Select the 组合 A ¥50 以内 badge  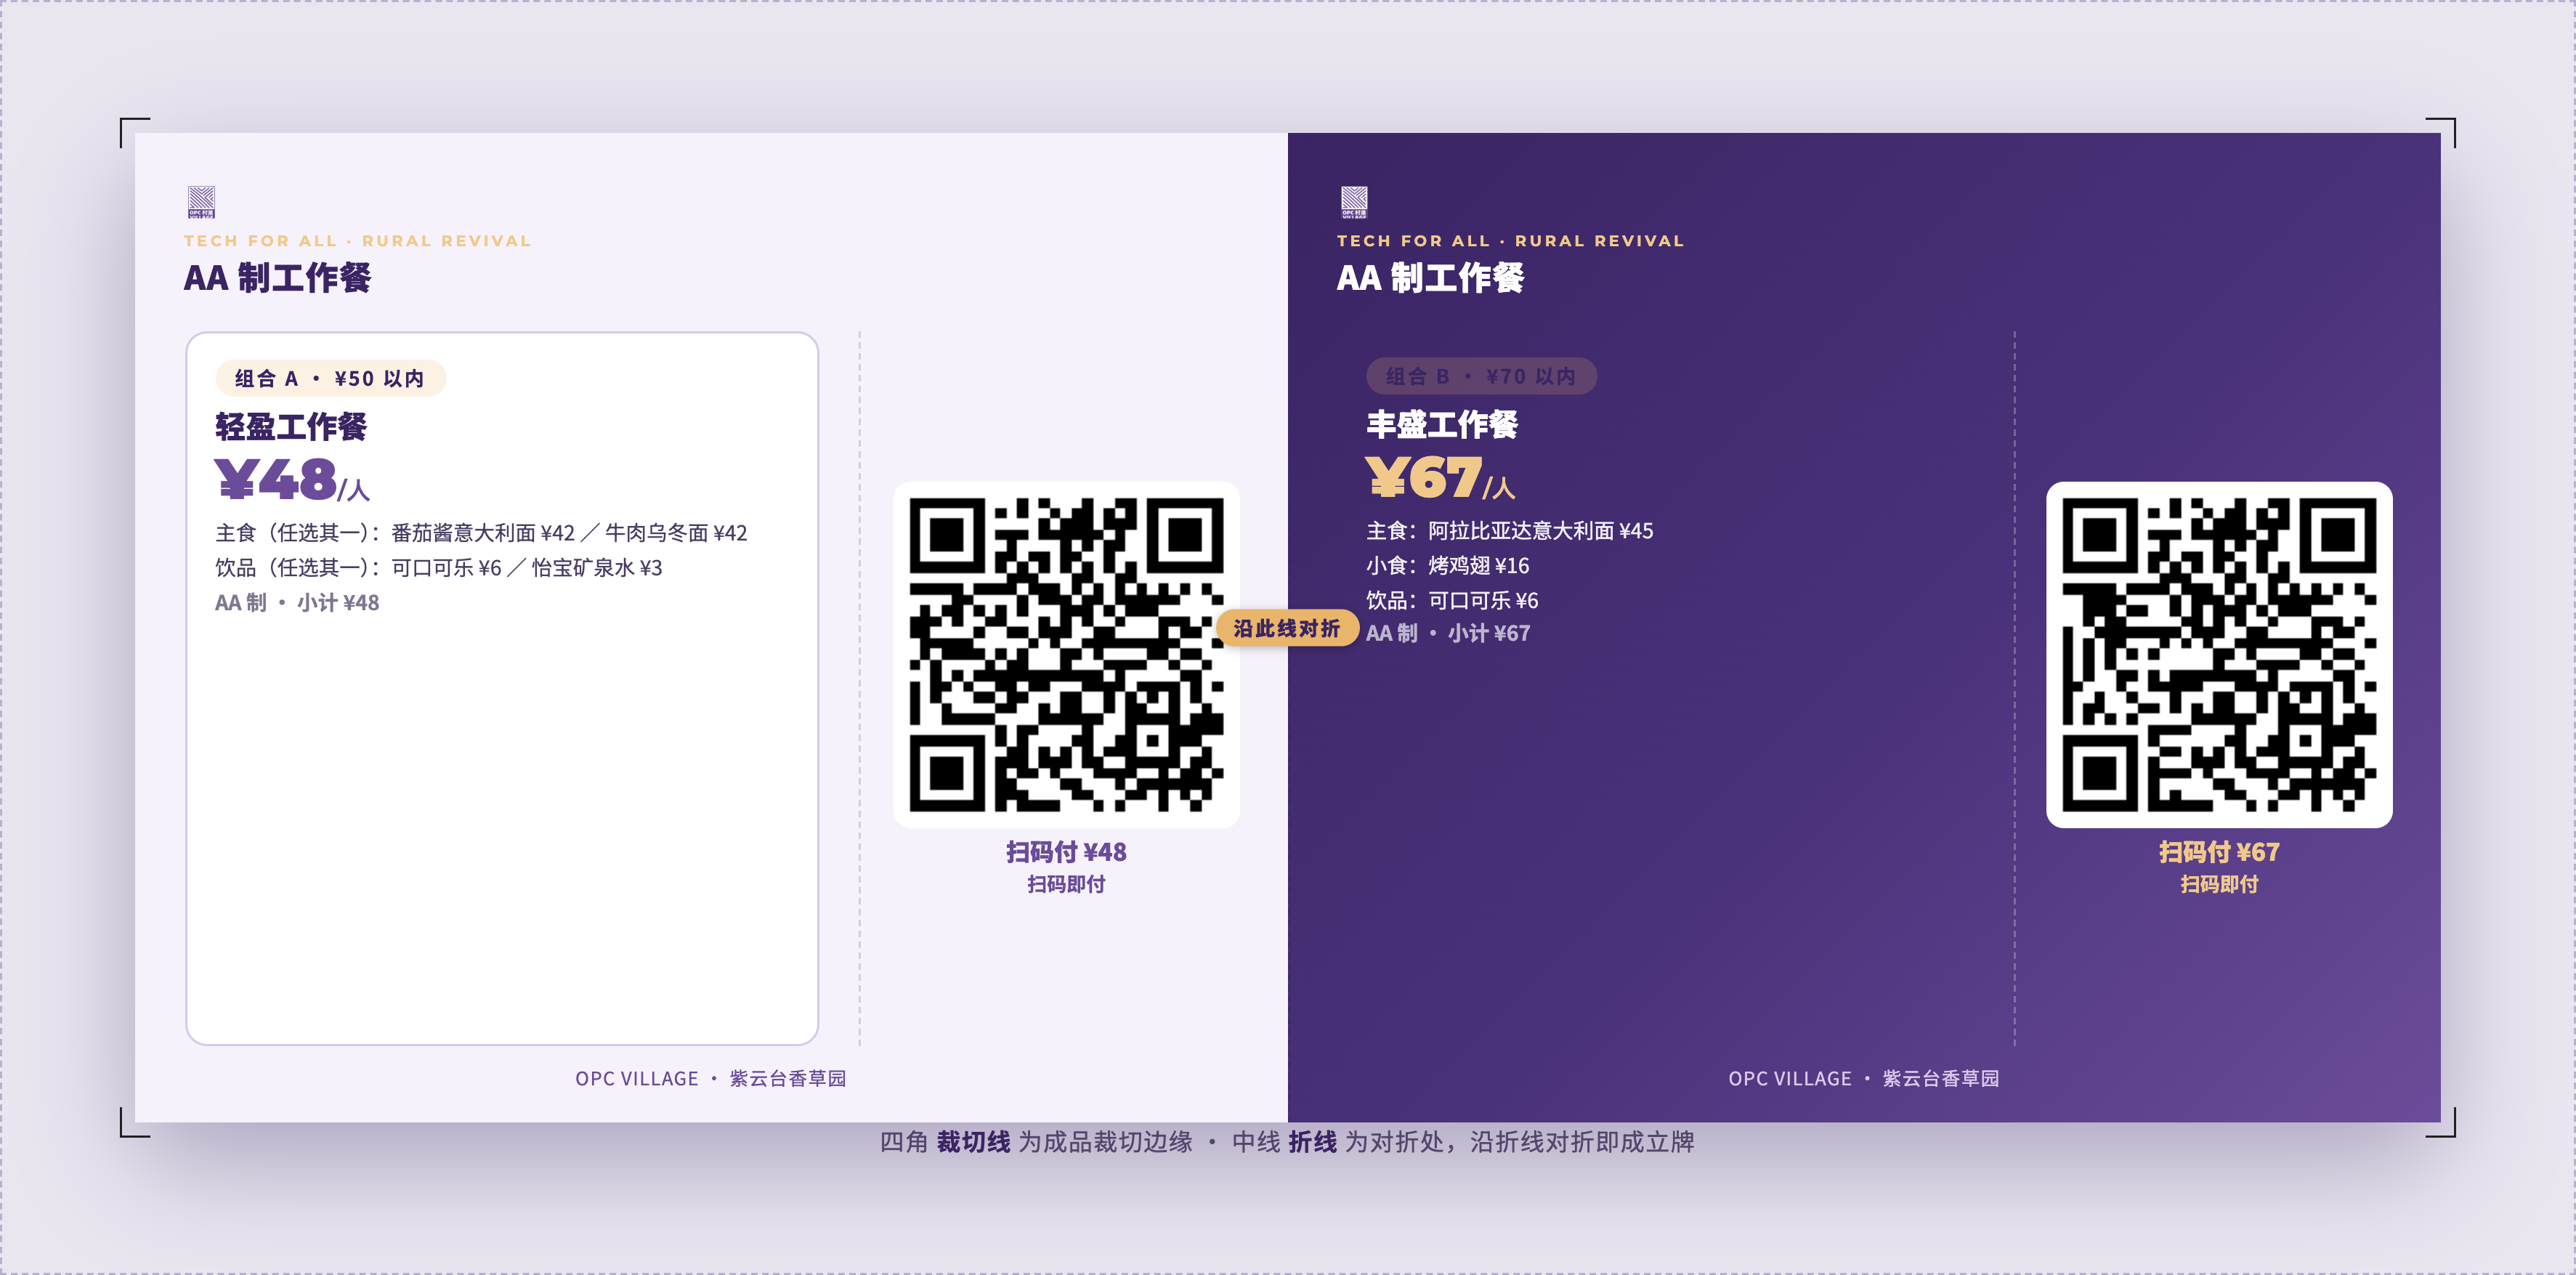[330, 378]
